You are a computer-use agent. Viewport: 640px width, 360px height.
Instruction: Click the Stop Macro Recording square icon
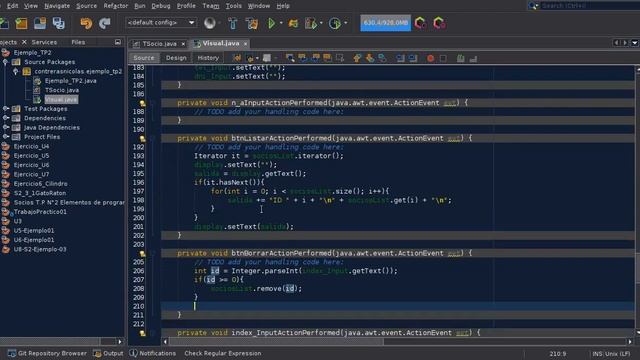pos(443,58)
